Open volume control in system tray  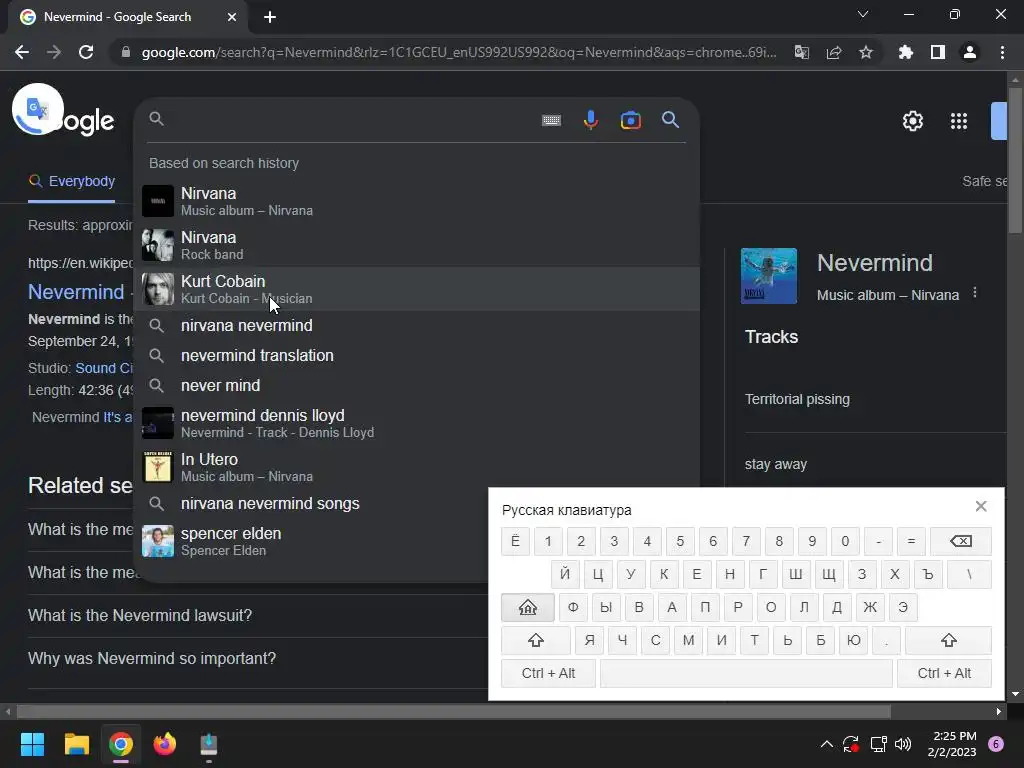click(903, 744)
